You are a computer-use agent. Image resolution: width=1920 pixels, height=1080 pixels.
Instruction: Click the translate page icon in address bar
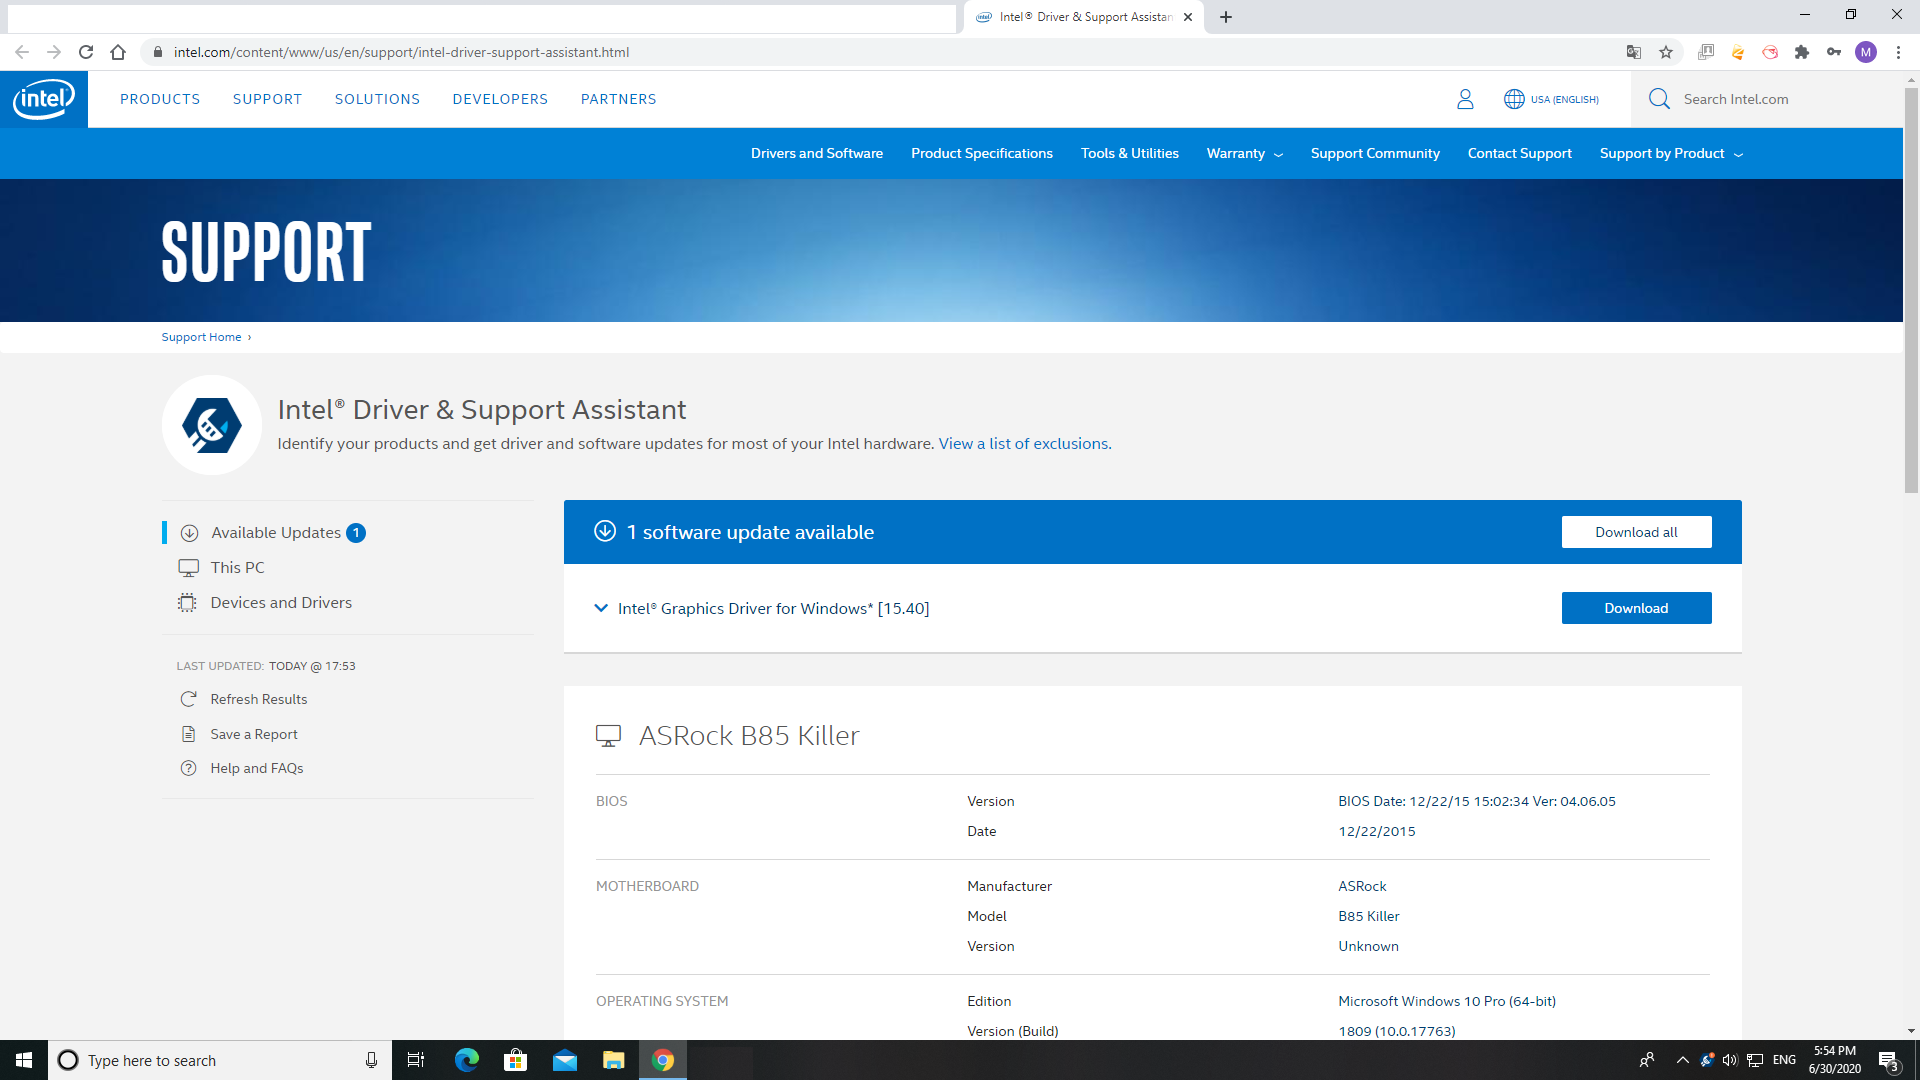pyautogui.click(x=1634, y=52)
